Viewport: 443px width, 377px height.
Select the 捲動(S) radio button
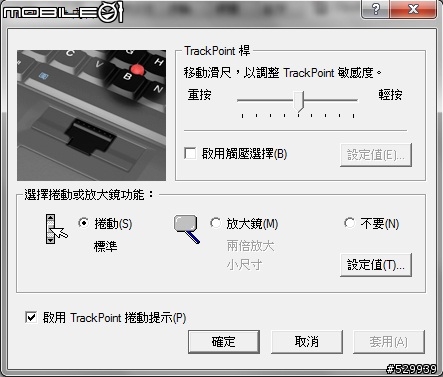[83, 223]
